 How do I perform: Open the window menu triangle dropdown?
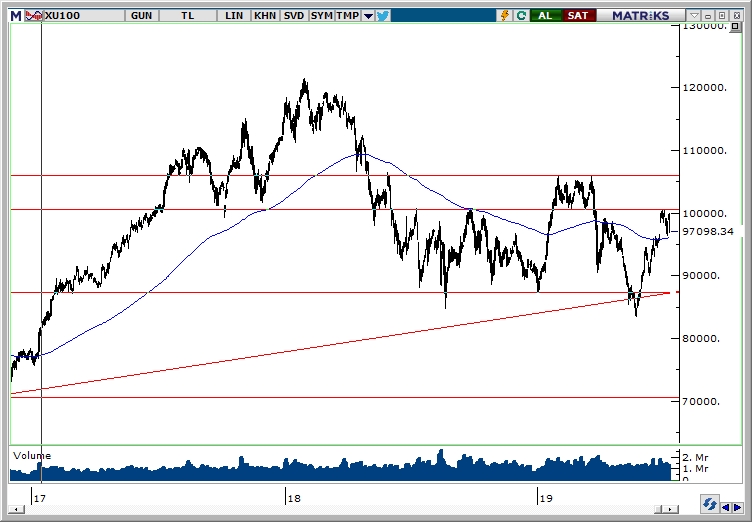(694, 16)
